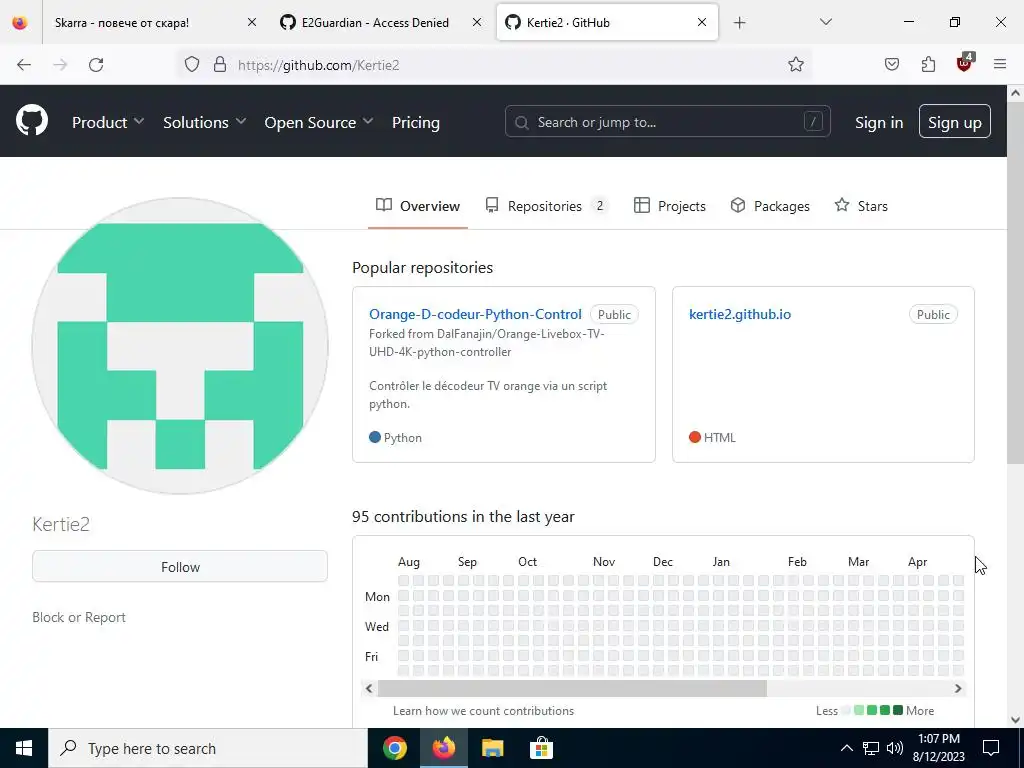1024x768 pixels.
Task: Click Block or Report link
Action: click(x=79, y=617)
